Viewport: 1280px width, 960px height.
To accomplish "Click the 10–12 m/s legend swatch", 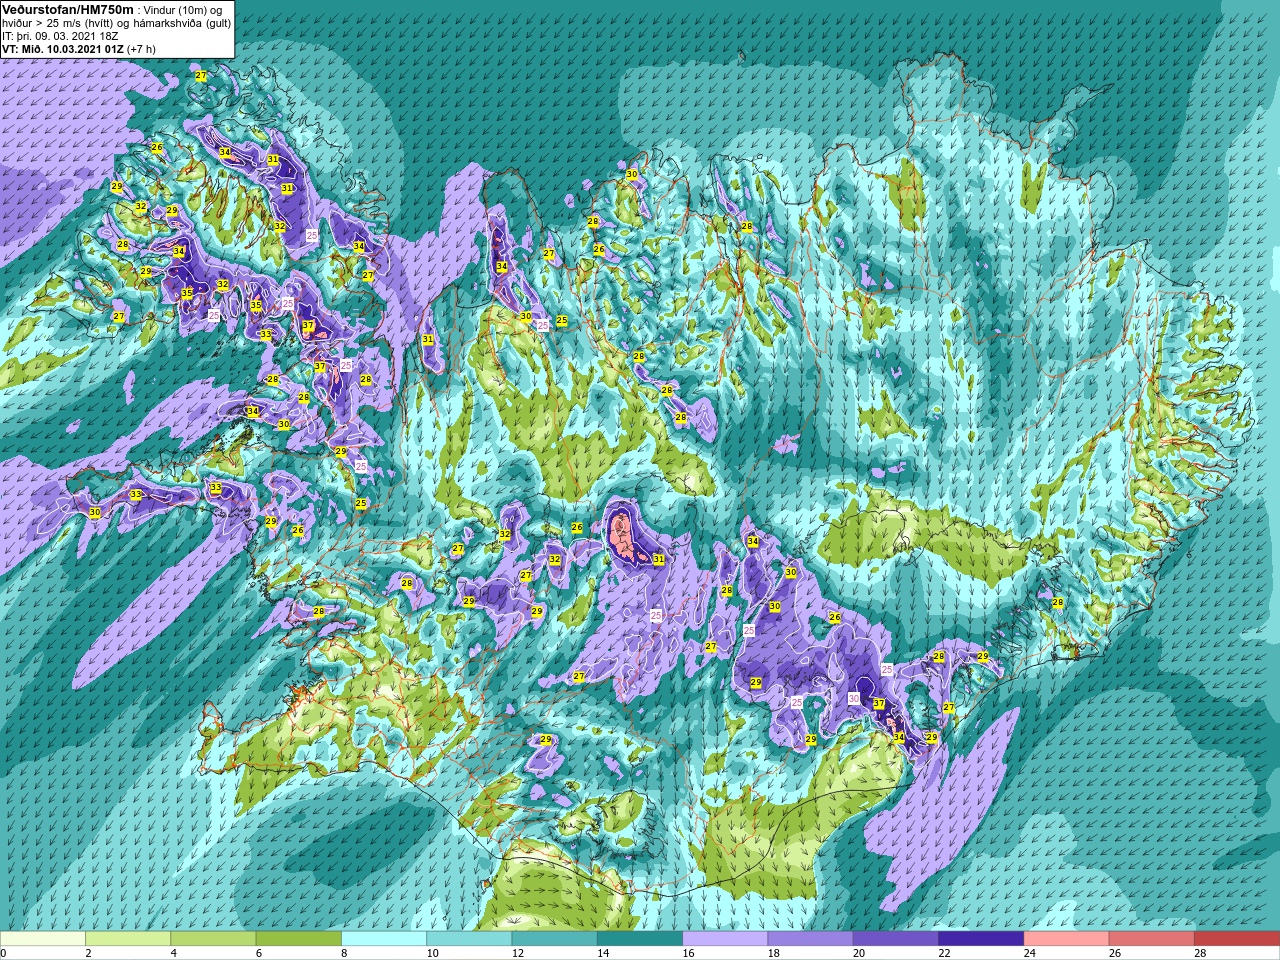I will 469,939.
